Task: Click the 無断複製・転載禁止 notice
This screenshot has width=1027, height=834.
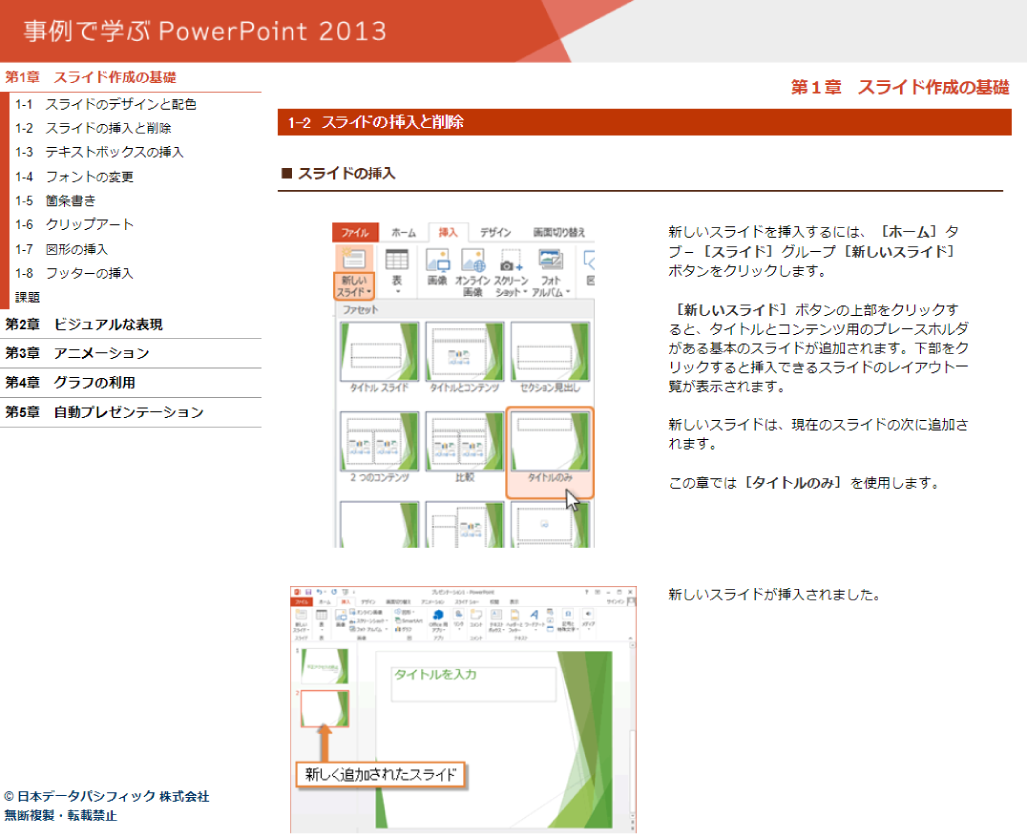Action: click(x=60, y=816)
